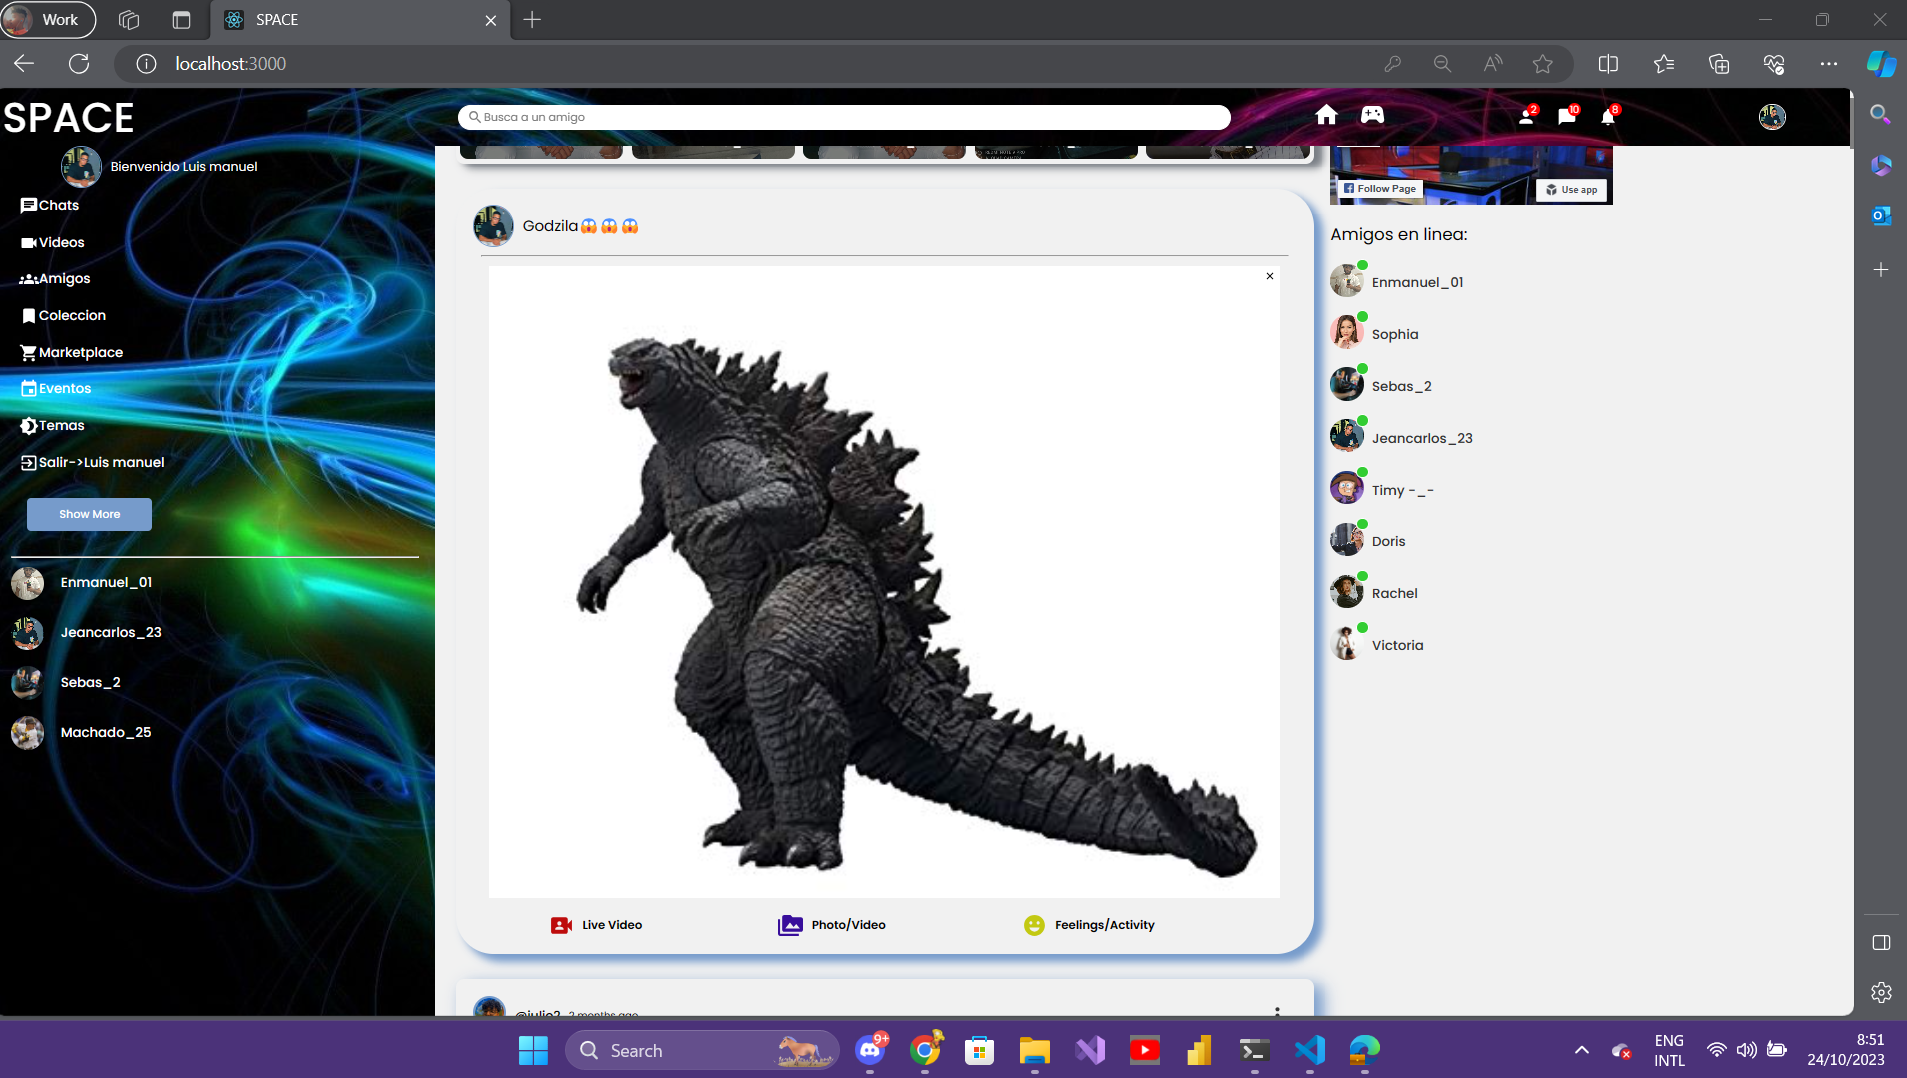
Task: Open the home icon in navbar
Action: tap(1326, 116)
